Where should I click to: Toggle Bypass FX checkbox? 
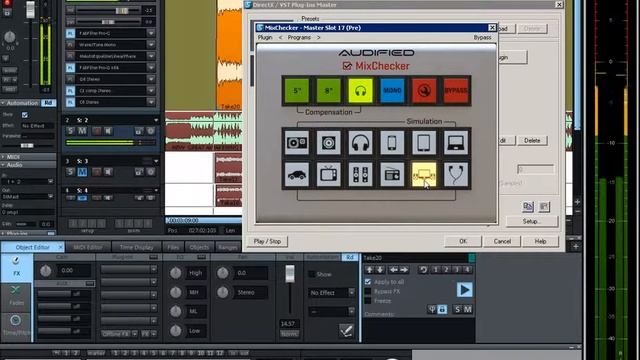tap(368, 291)
